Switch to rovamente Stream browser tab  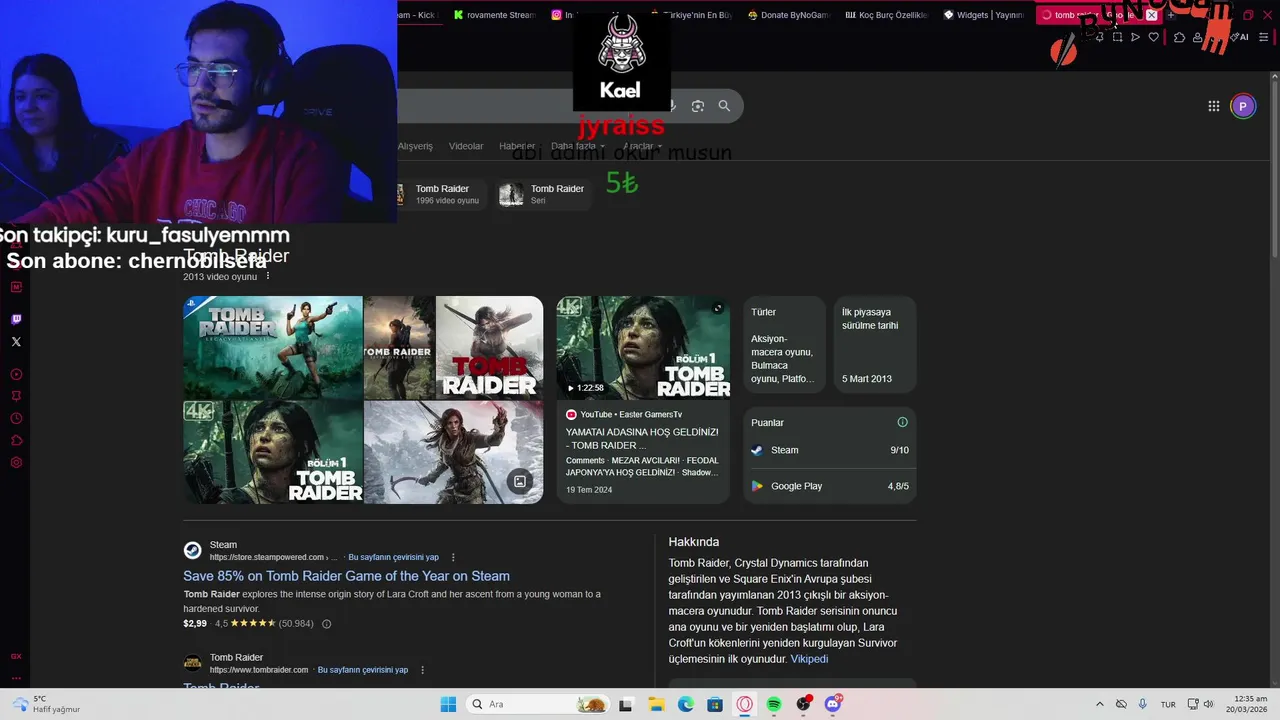(494, 15)
